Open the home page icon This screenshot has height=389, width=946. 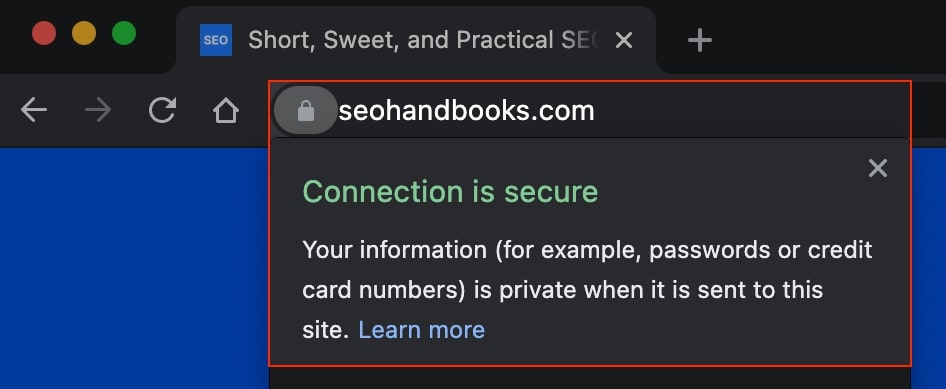pyautogui.click(x=226, y=111)
